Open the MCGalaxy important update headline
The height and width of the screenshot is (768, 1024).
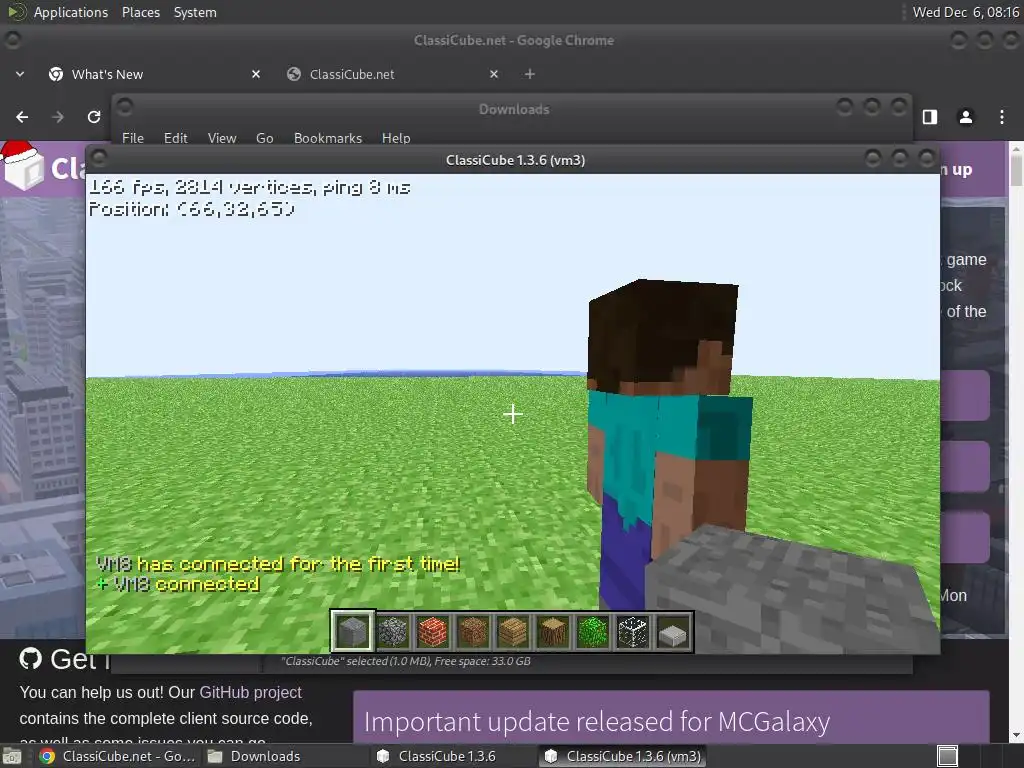point(597,722)
